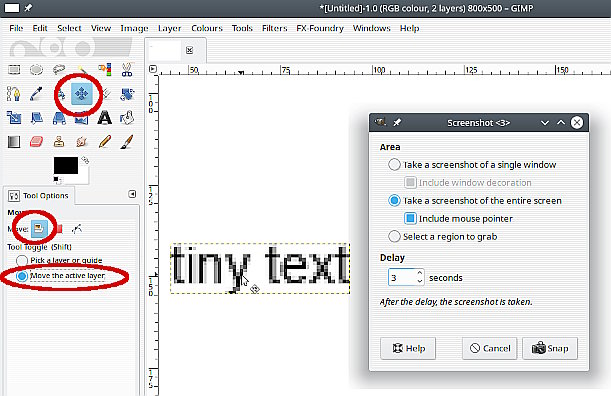Open the Select menu

(x=69, y=28)
